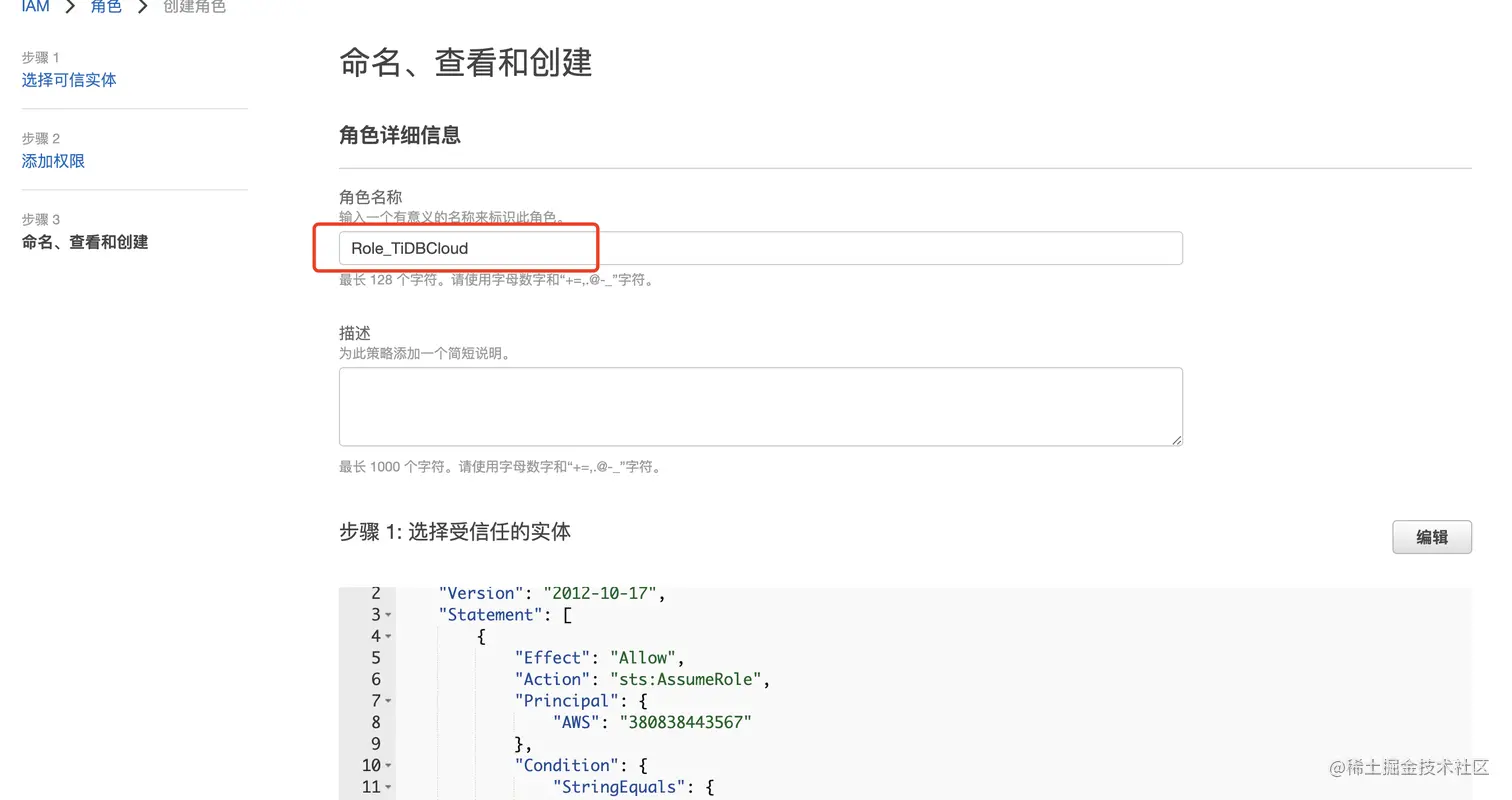Select step 3 命名、查看和创建

click(85, 242)
